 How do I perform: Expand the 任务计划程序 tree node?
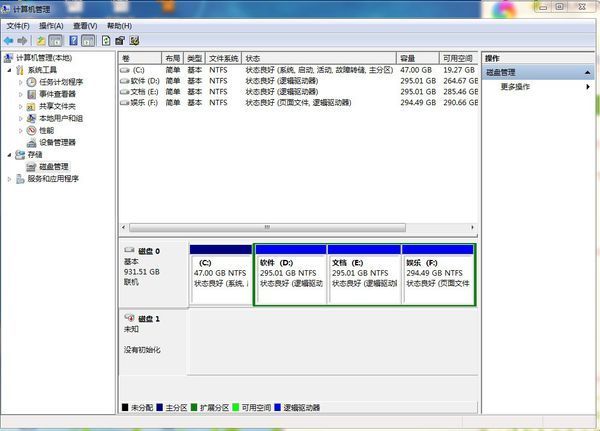pyautogui.click(x=21, y=82)
